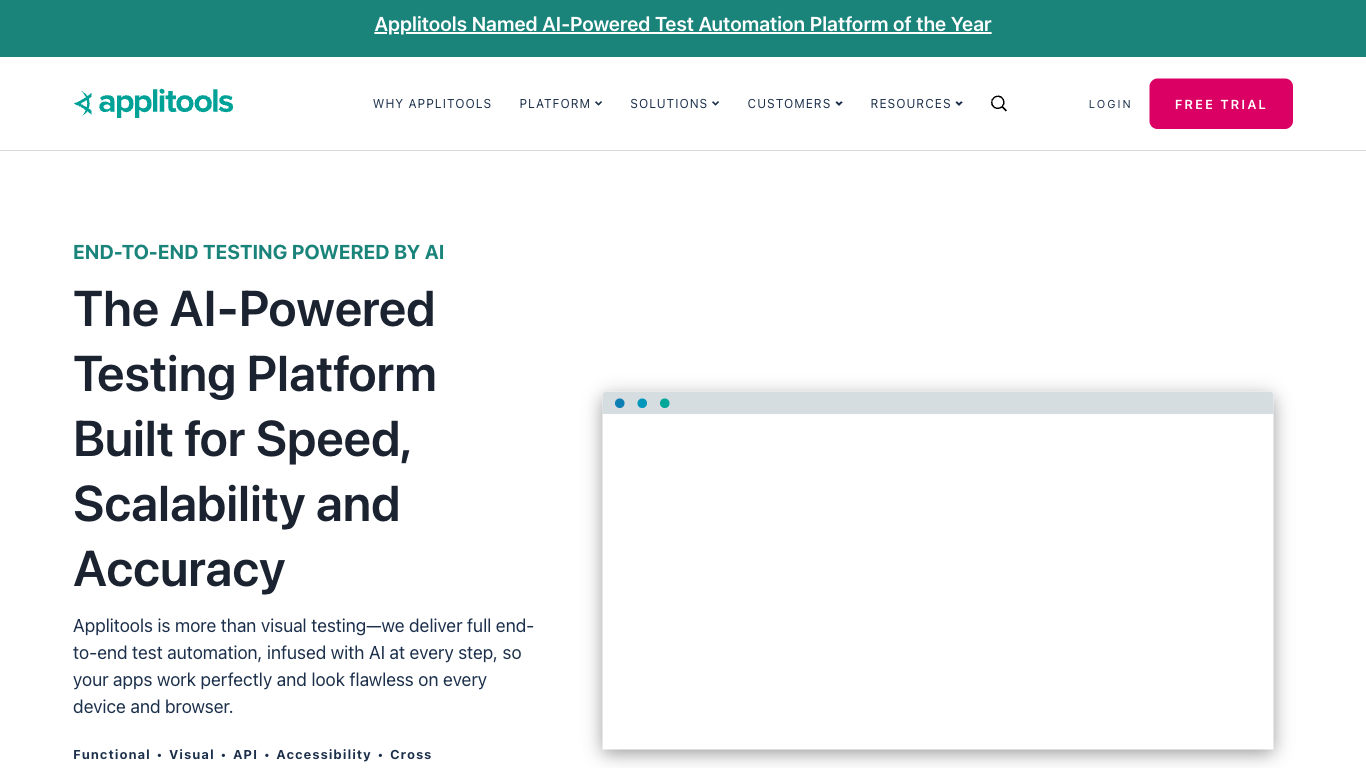Screen dimensions: 1366x768
Task: Click the Applitools logo
Action: pos(153,103)
